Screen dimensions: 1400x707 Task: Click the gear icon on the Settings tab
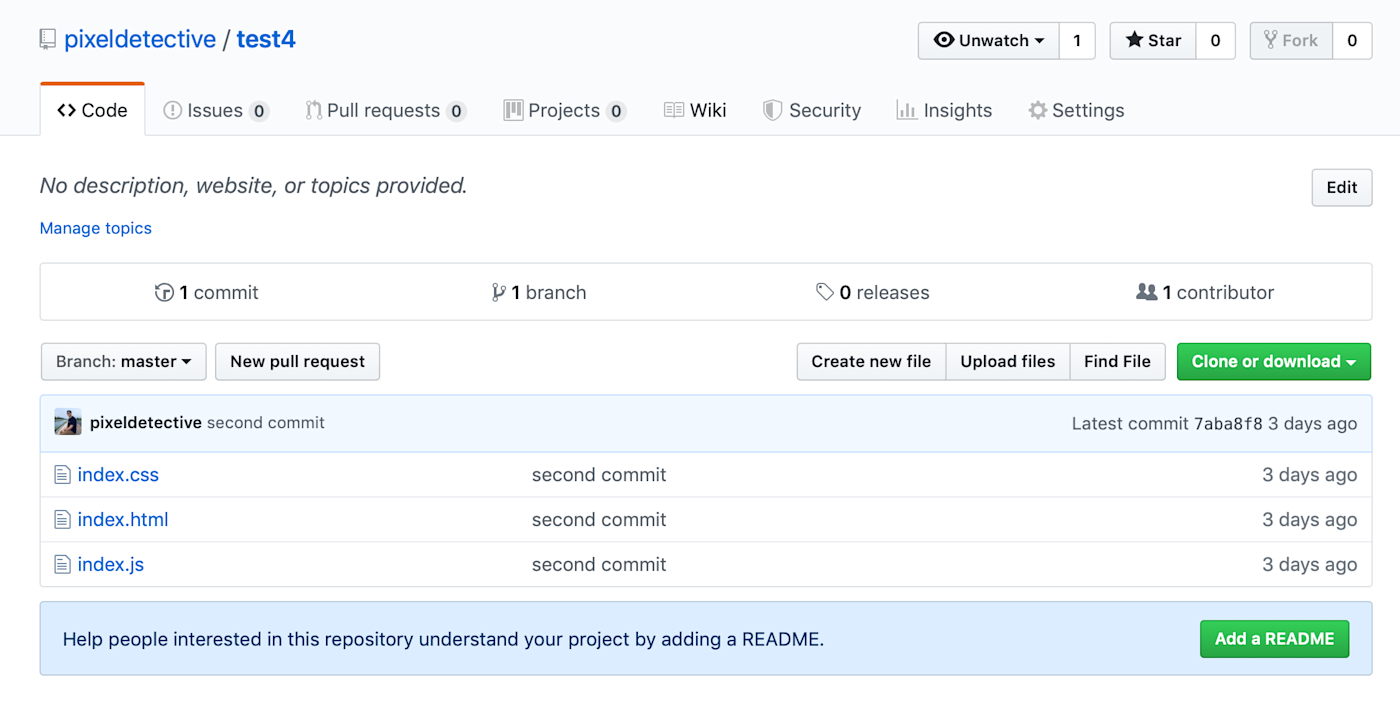coord(1037,110)
